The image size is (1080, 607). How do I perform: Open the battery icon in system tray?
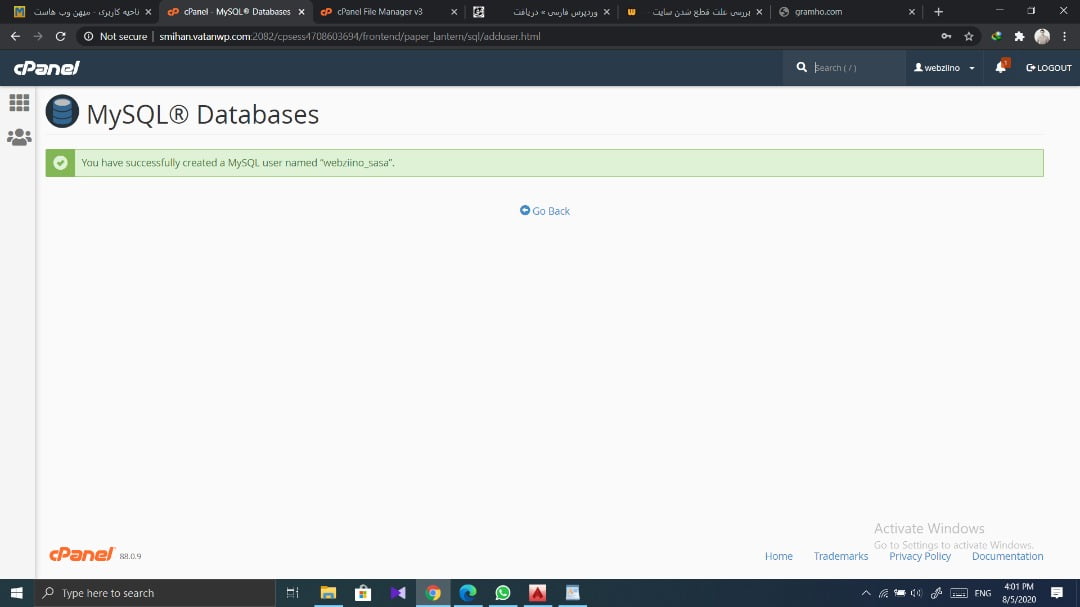(x=900, y=593)
